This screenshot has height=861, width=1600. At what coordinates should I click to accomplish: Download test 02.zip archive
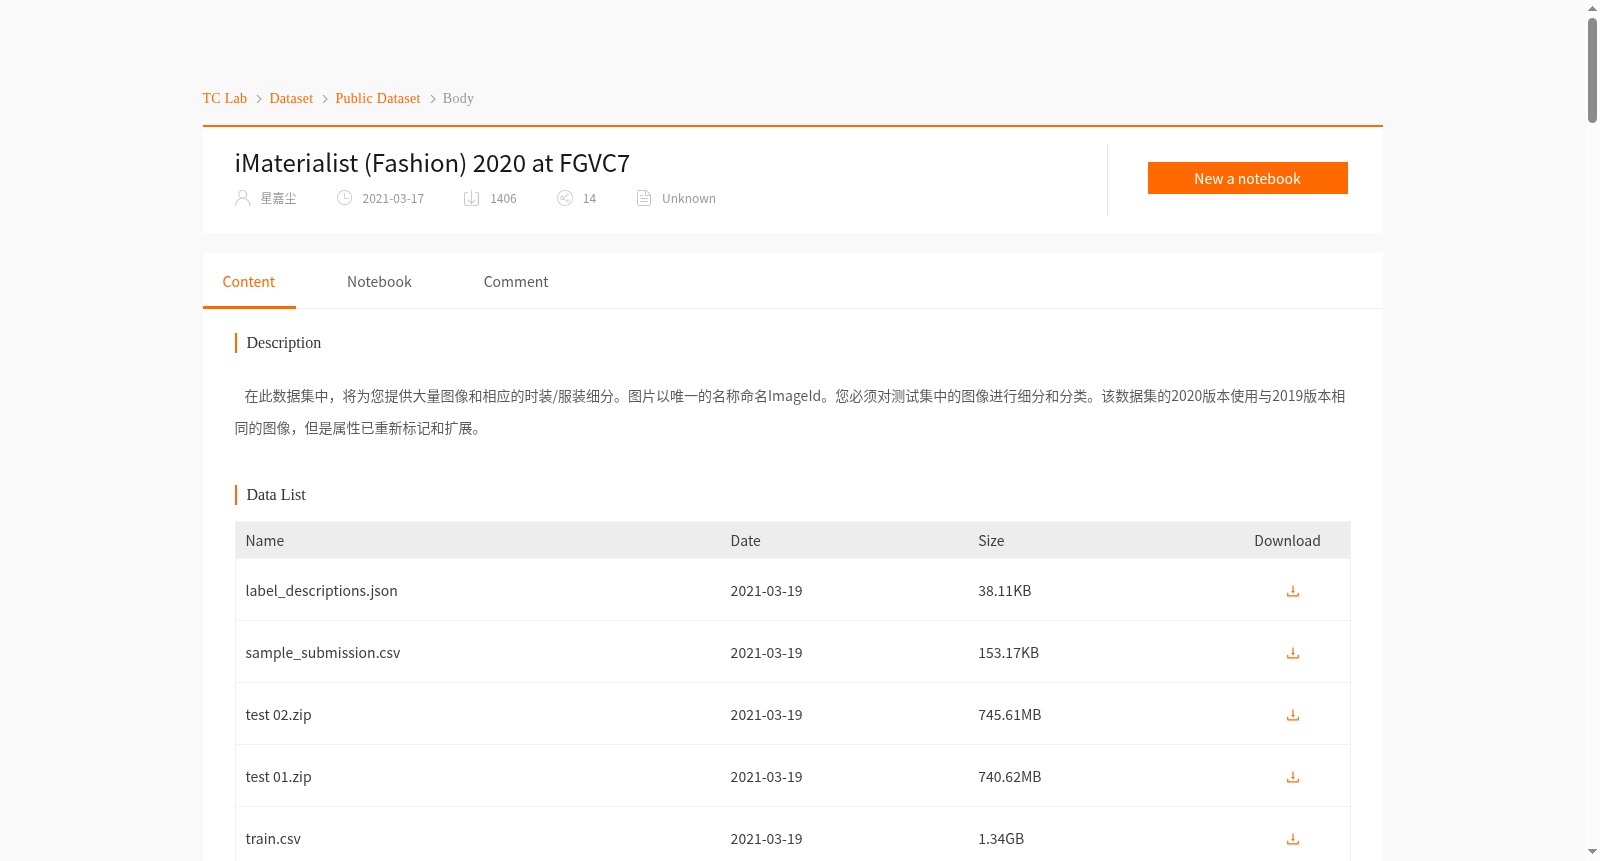(1292, 715)
